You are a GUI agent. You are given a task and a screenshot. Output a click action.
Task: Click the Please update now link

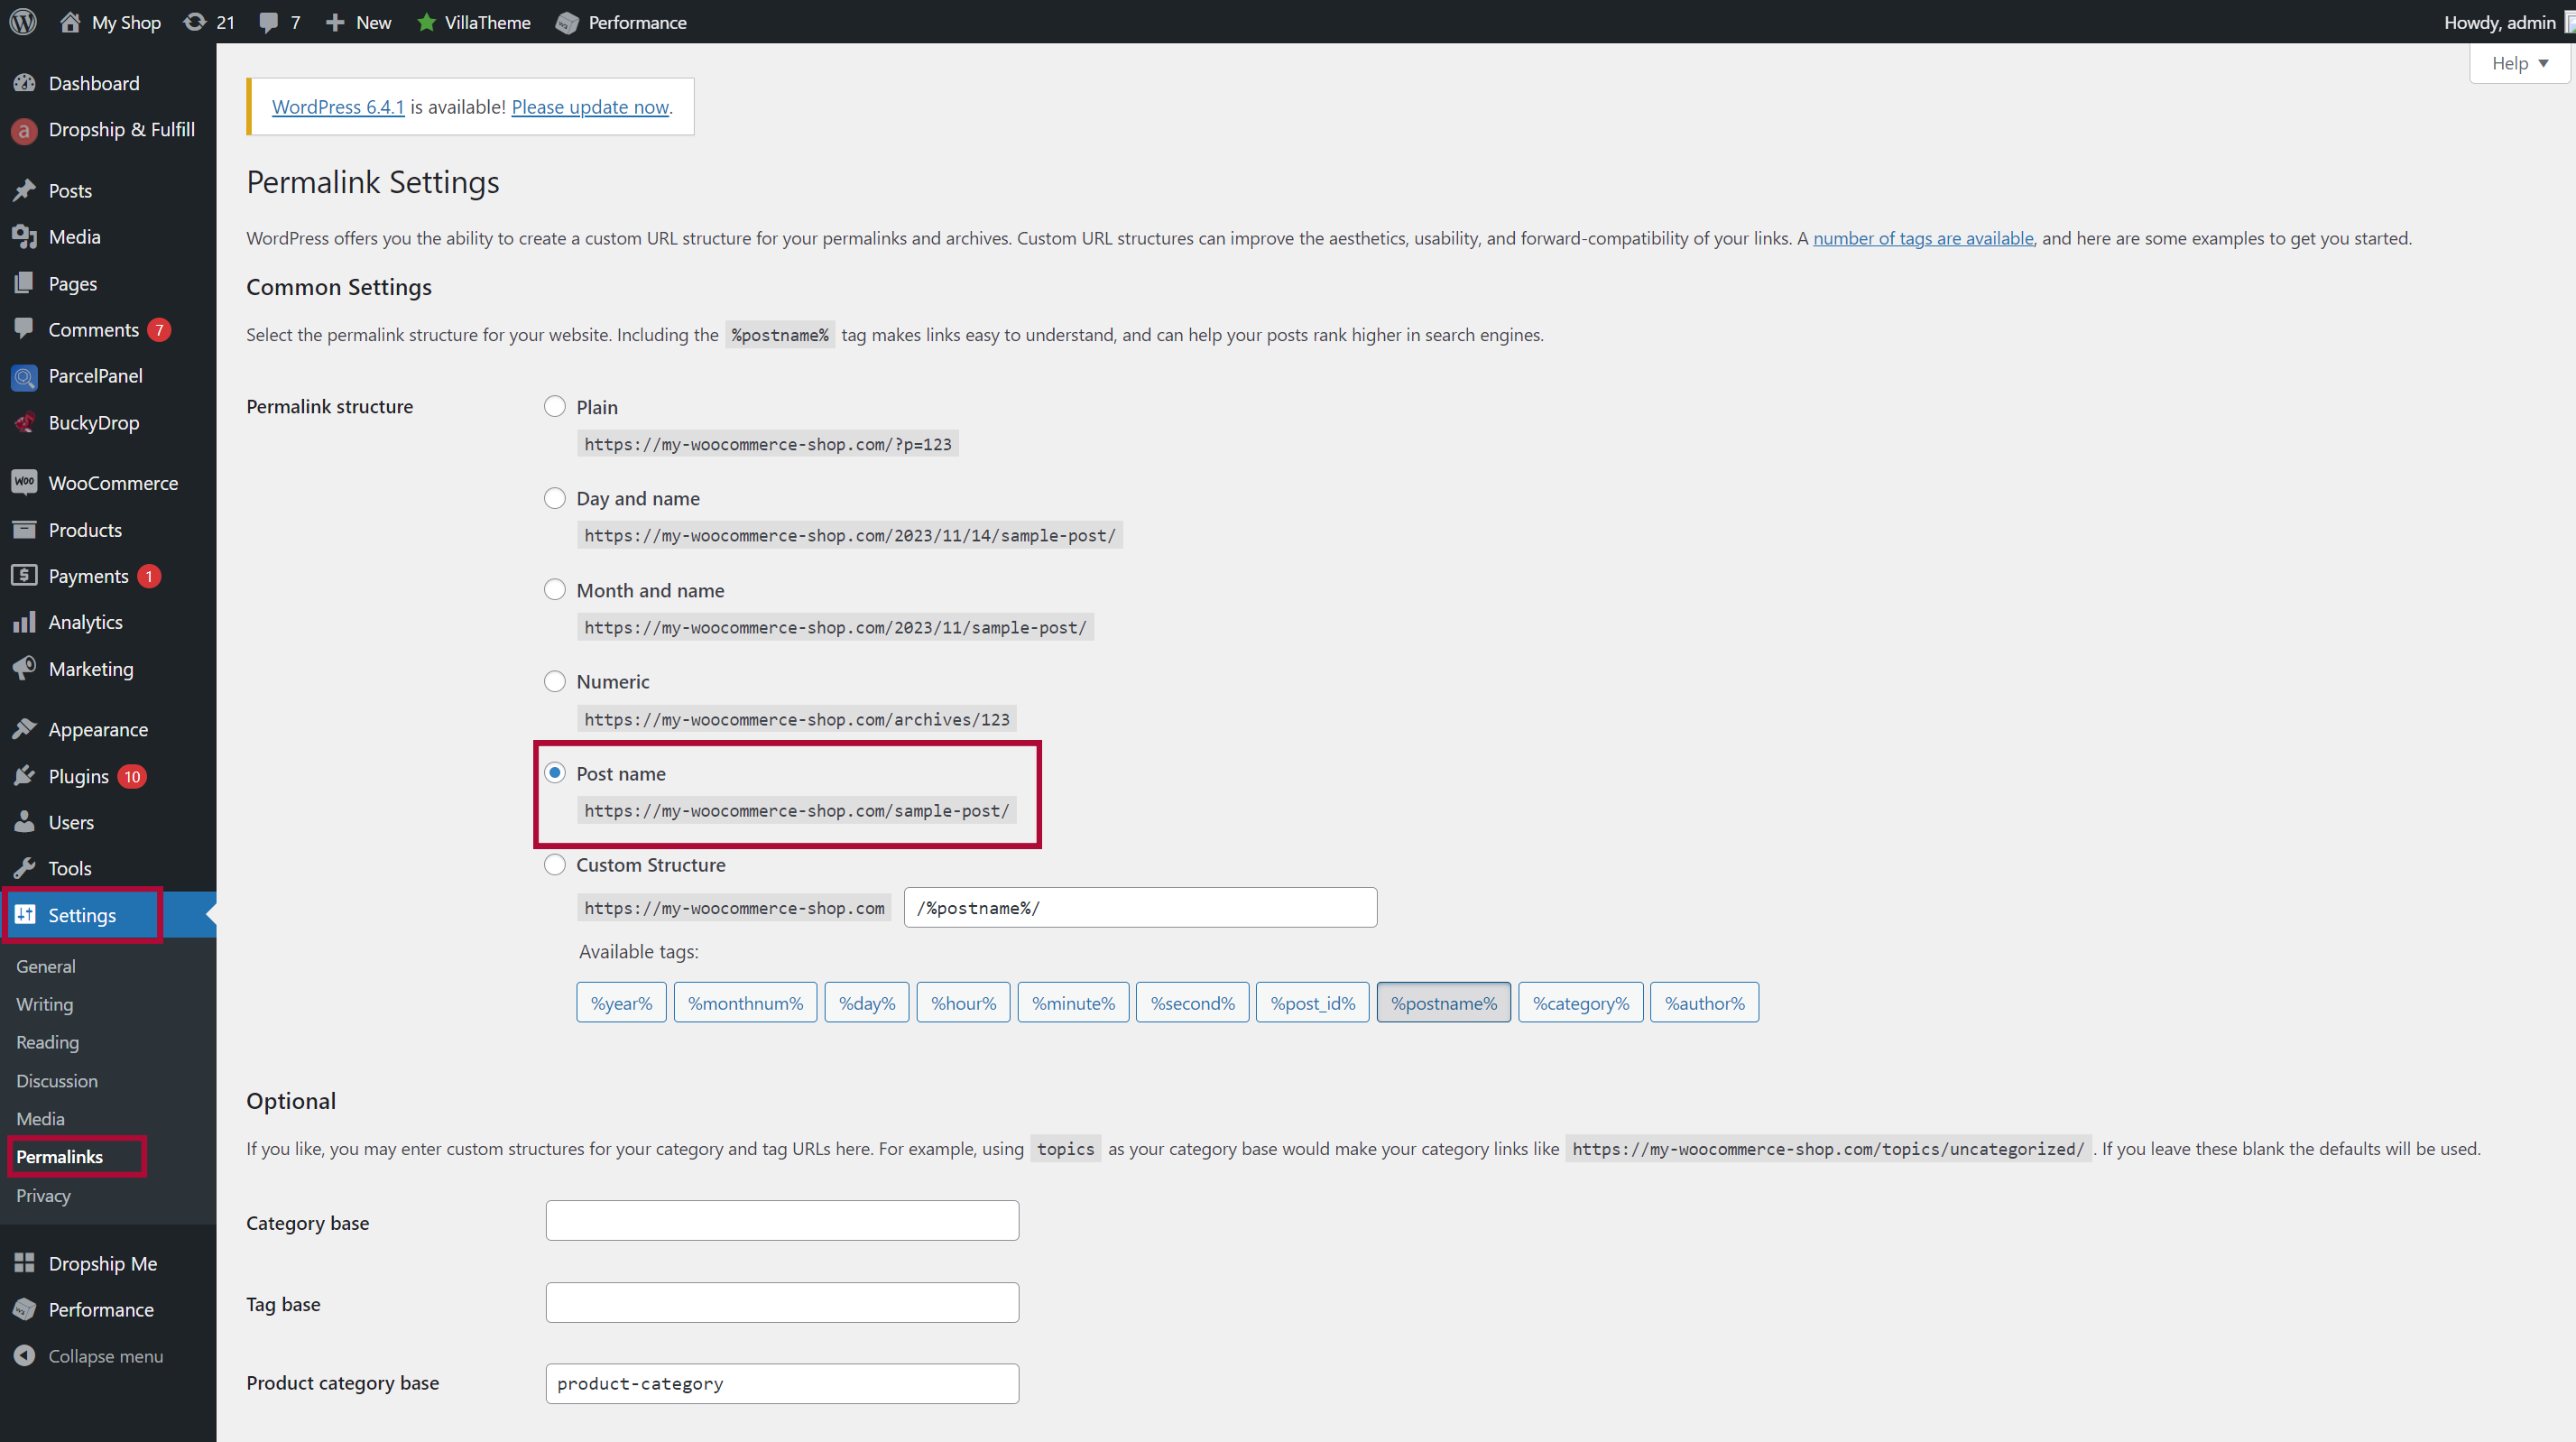[589, 106]
